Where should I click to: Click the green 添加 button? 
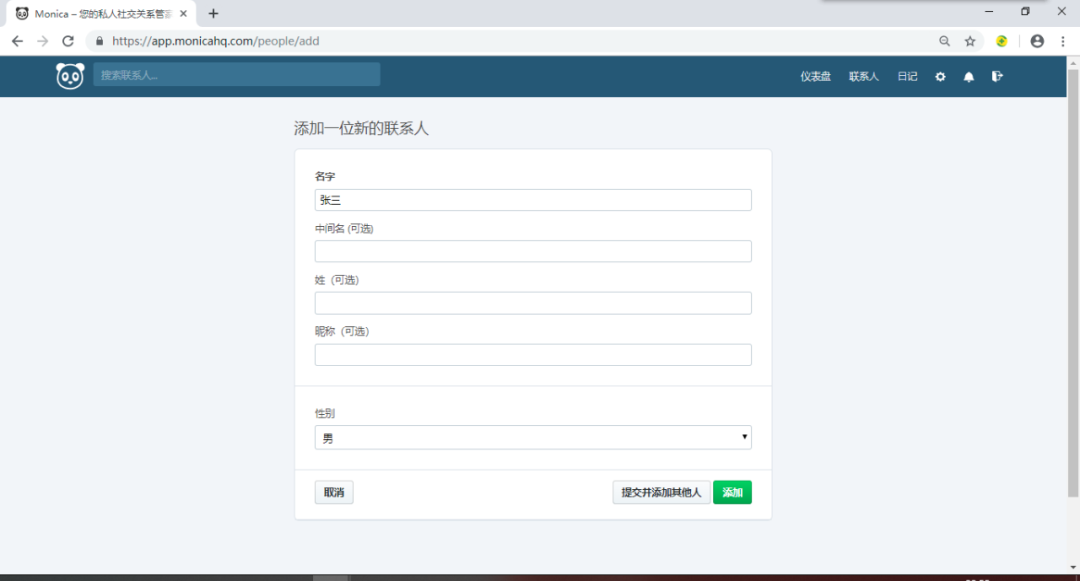(732, 492)
